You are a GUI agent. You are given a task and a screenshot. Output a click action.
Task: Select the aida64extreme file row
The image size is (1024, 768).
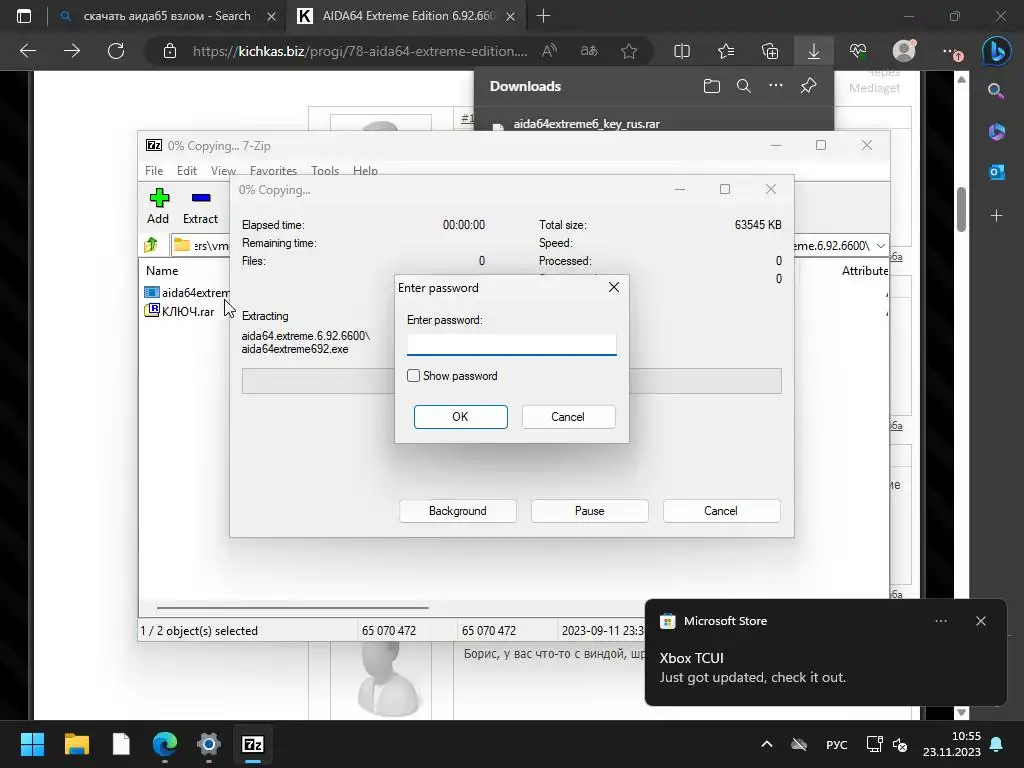[187, 292]
